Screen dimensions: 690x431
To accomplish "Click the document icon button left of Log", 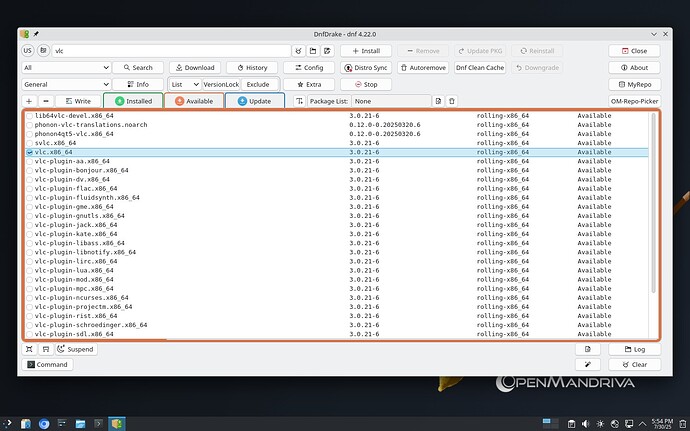I will (588, 349).
